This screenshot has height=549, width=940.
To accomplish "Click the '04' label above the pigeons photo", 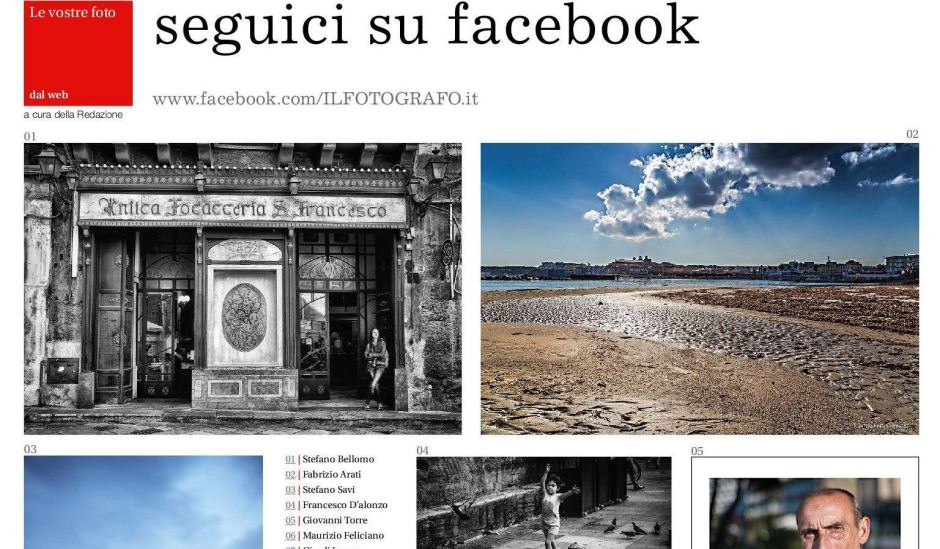I will 422,451.
